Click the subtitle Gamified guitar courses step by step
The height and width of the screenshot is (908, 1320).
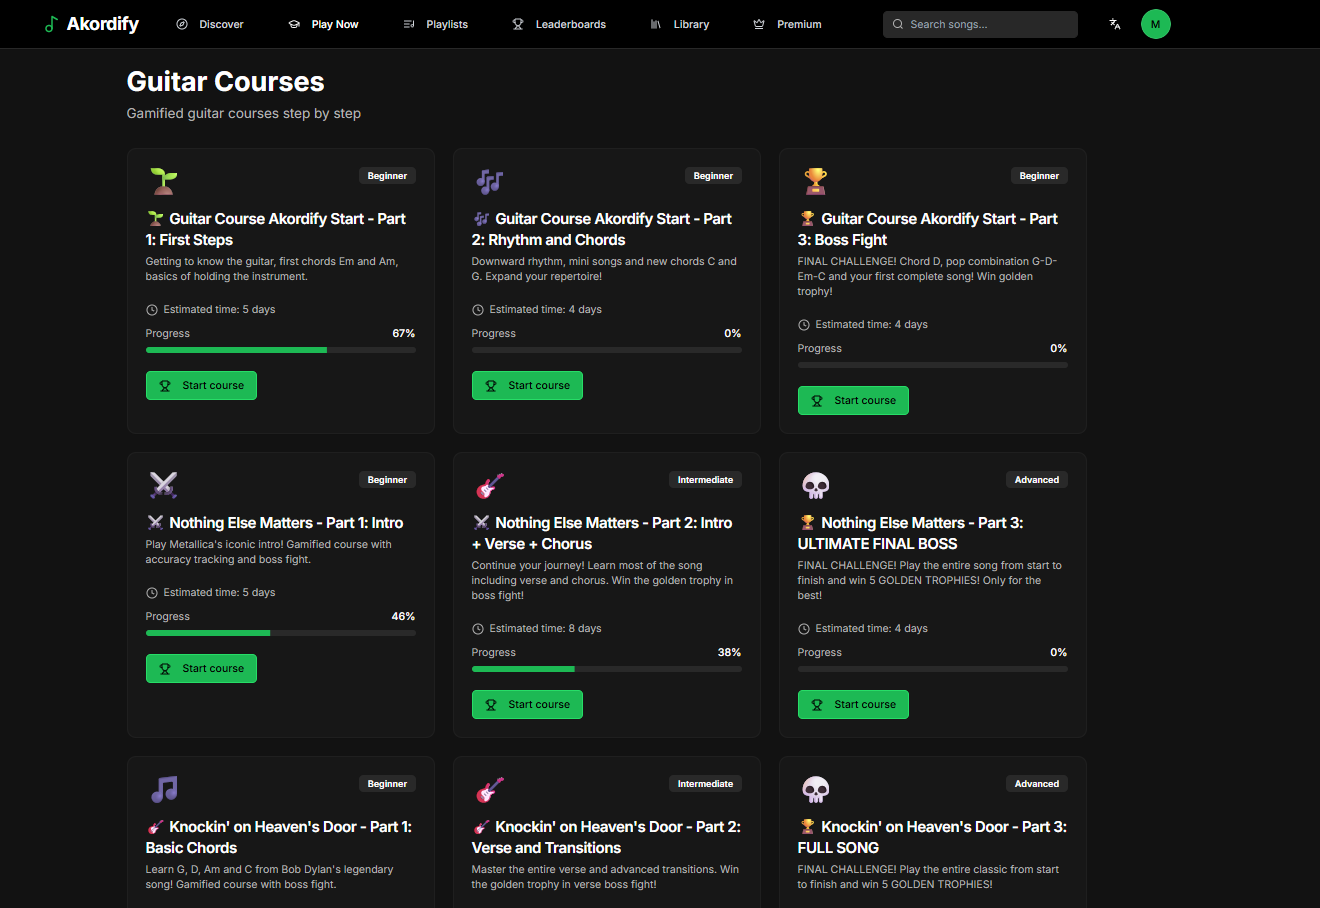[x=244, y=114]
